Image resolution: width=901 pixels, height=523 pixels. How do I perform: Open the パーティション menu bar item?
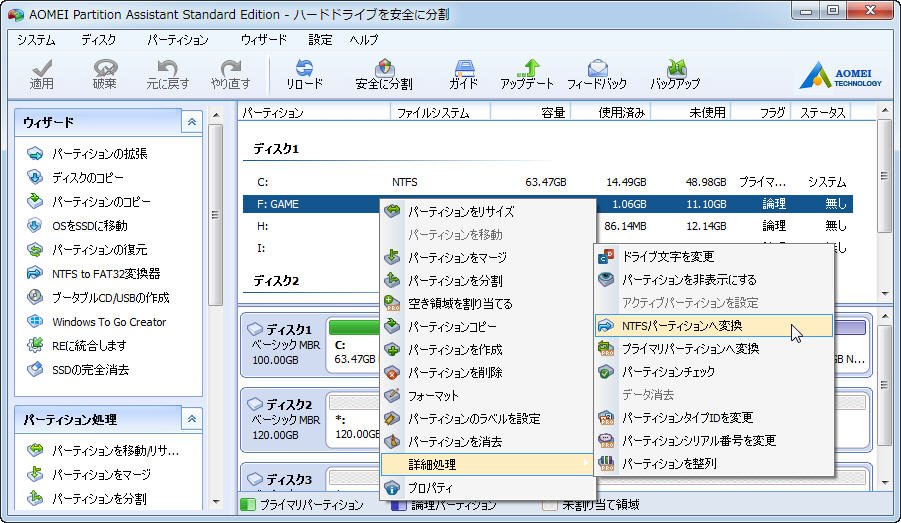(x=178, y=40)
